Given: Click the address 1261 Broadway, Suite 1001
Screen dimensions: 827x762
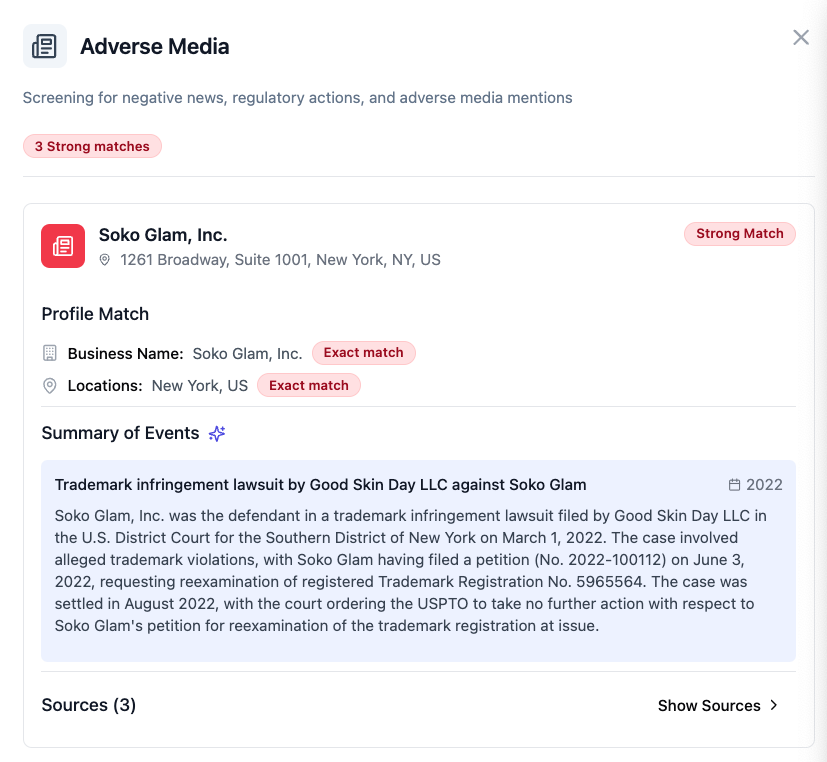Looking at the screenshot, I should [280, 260].
